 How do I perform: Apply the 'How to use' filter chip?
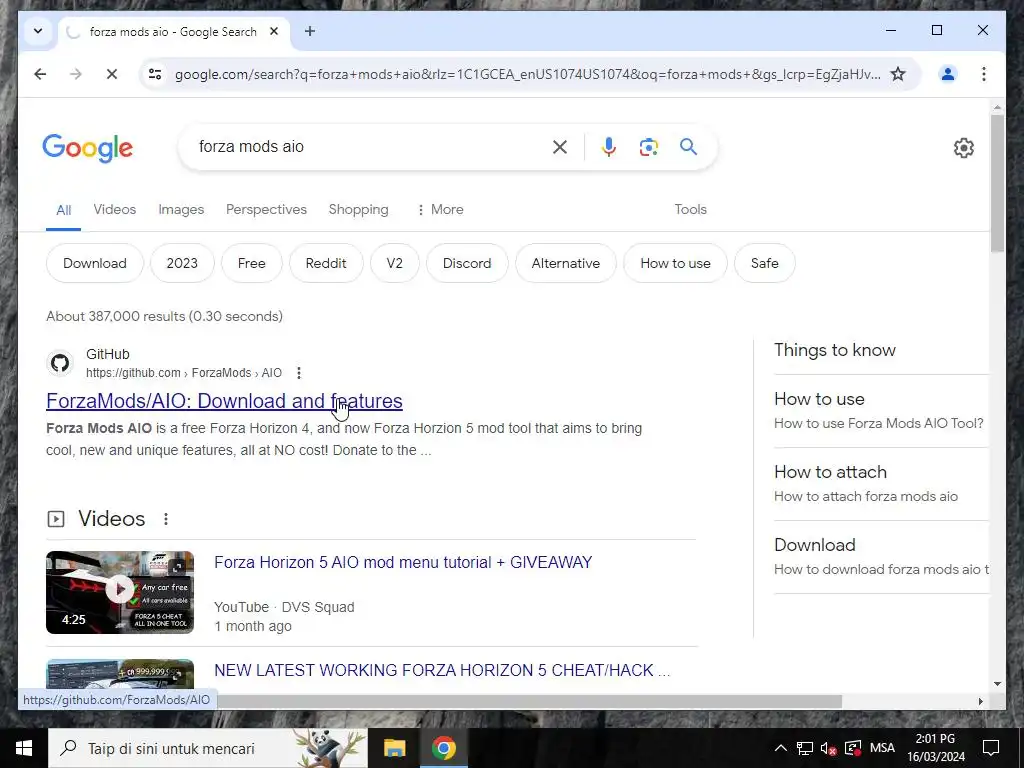coord(675,263)
